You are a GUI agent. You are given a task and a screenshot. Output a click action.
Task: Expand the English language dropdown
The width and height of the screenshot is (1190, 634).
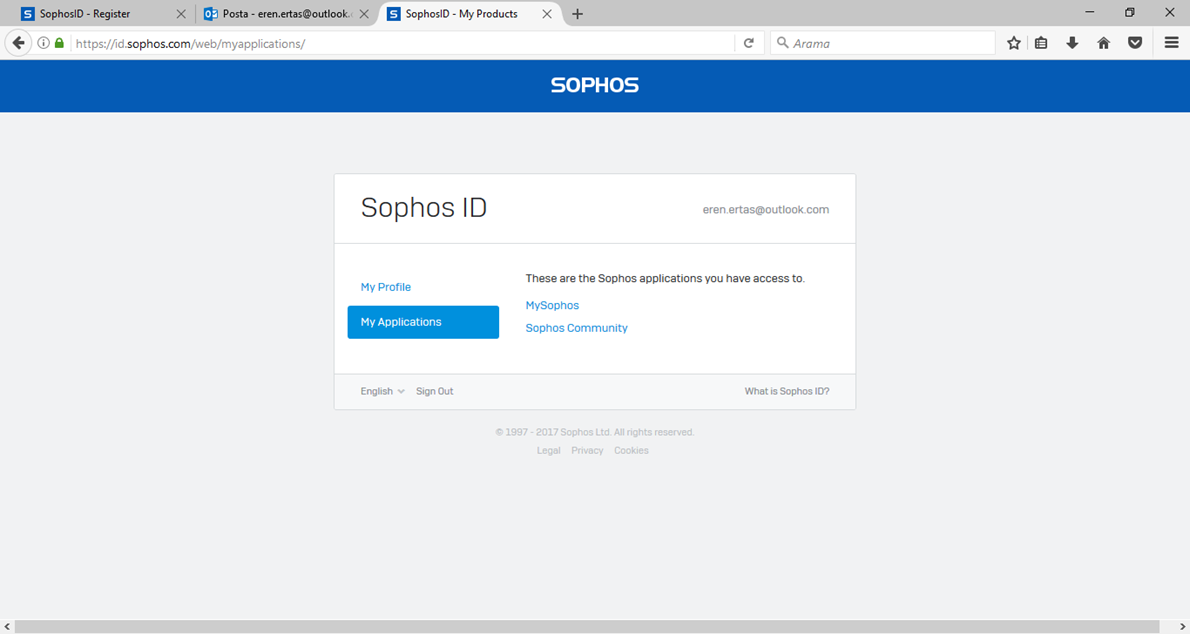tap(382, 391)
